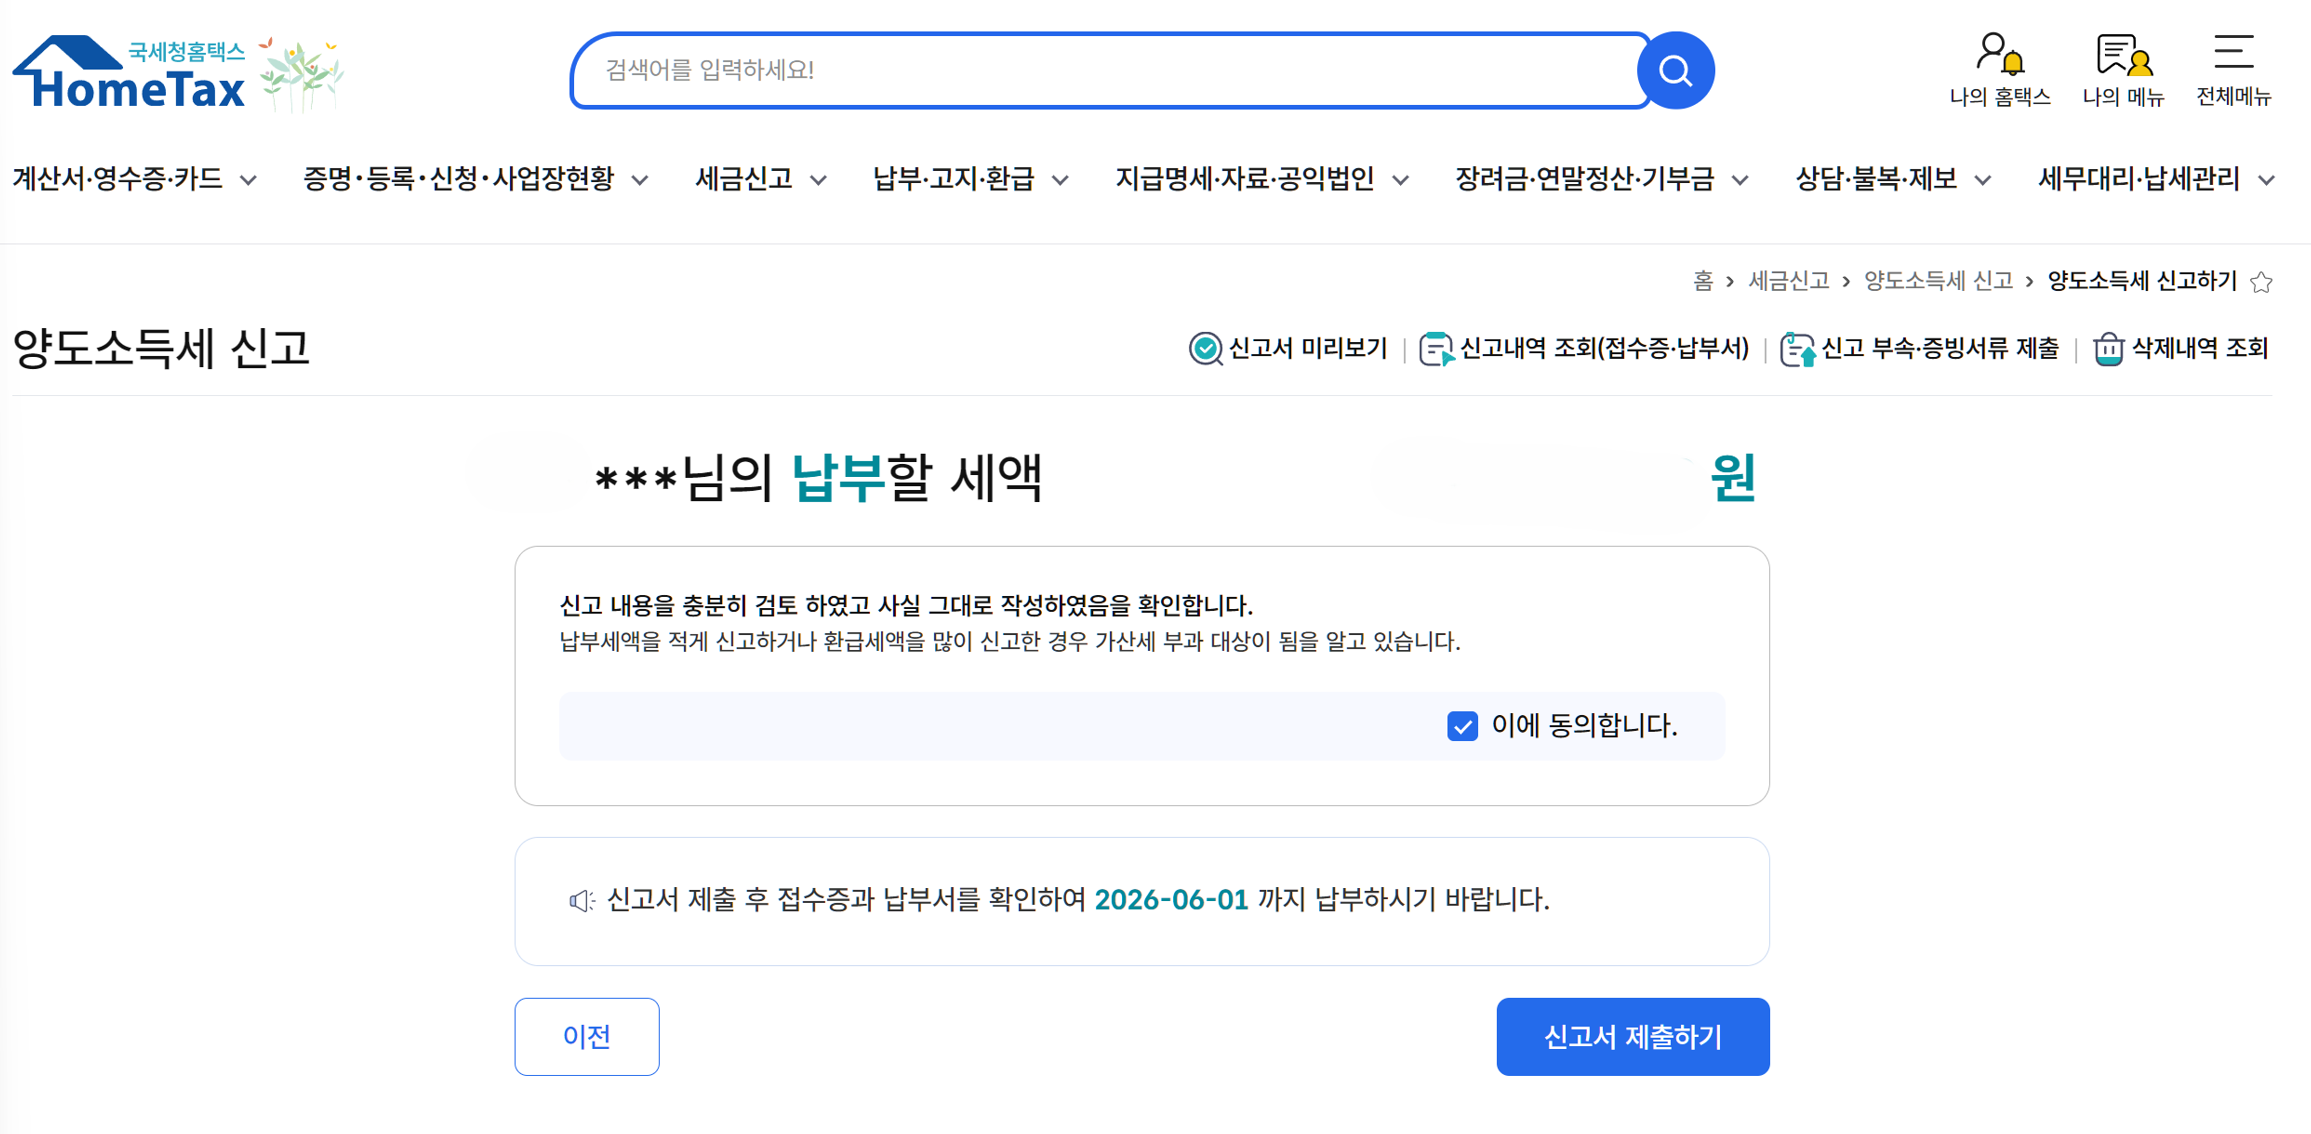The image size is (2311, 1134).
Task: Toggle the favorite star beside 양도소득세 신고하기
Action: 2261,282
